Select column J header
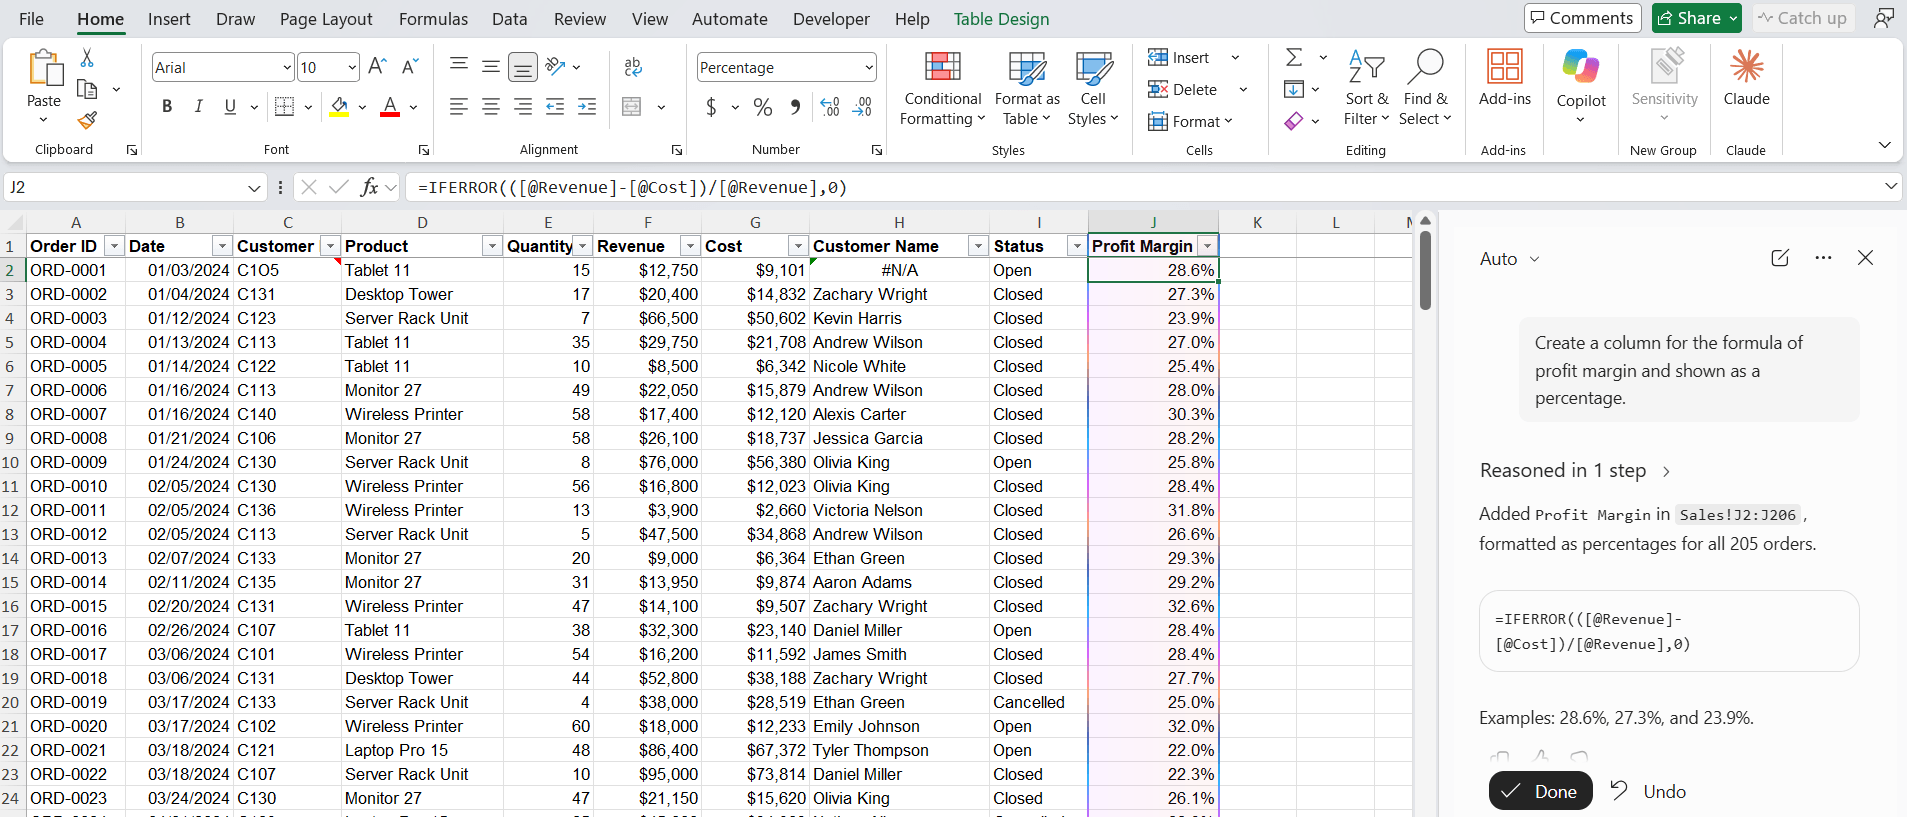Screen dimensions: 1907x817 (x=1153, y=222)
